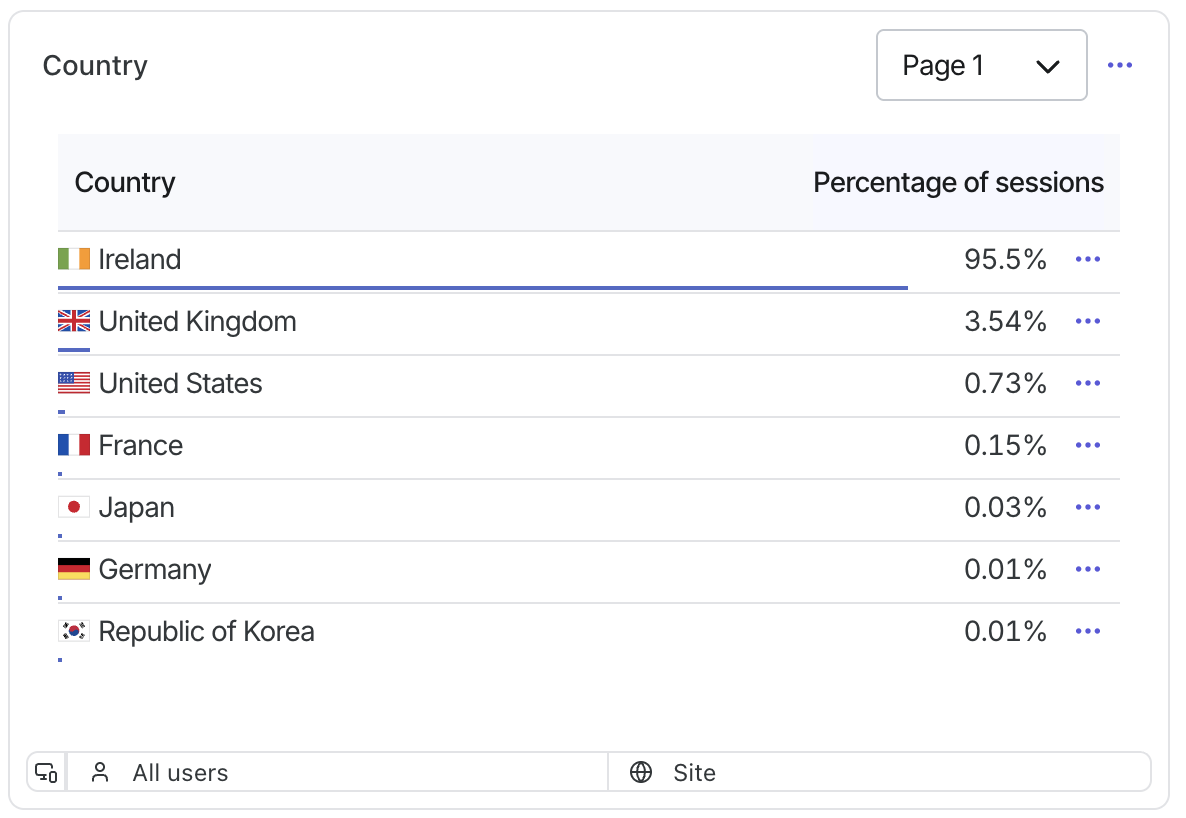This screenshot has height=818, width=1186.
Task: Select the Ireland country name
Action: (140, 260)
